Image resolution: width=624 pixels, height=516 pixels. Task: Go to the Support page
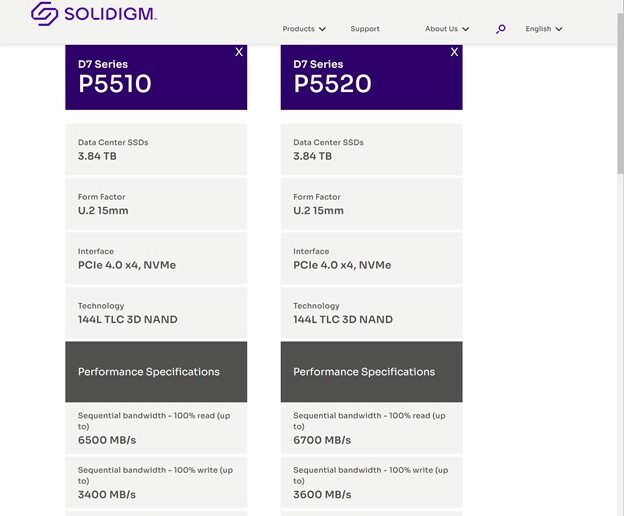point(365,29)
